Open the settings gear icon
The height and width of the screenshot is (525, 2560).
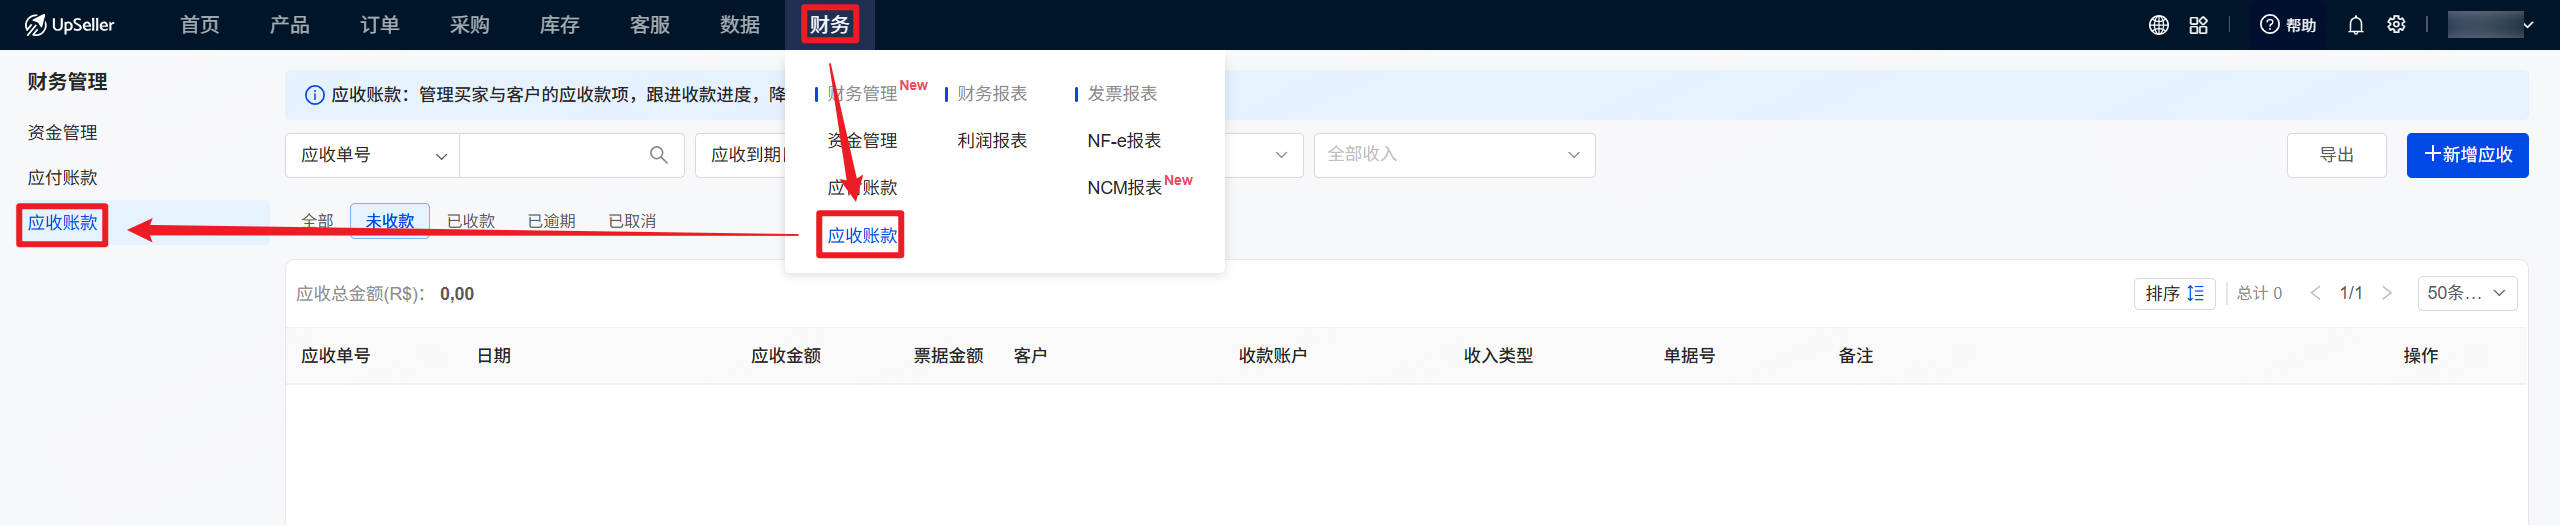coord(2396,25)
